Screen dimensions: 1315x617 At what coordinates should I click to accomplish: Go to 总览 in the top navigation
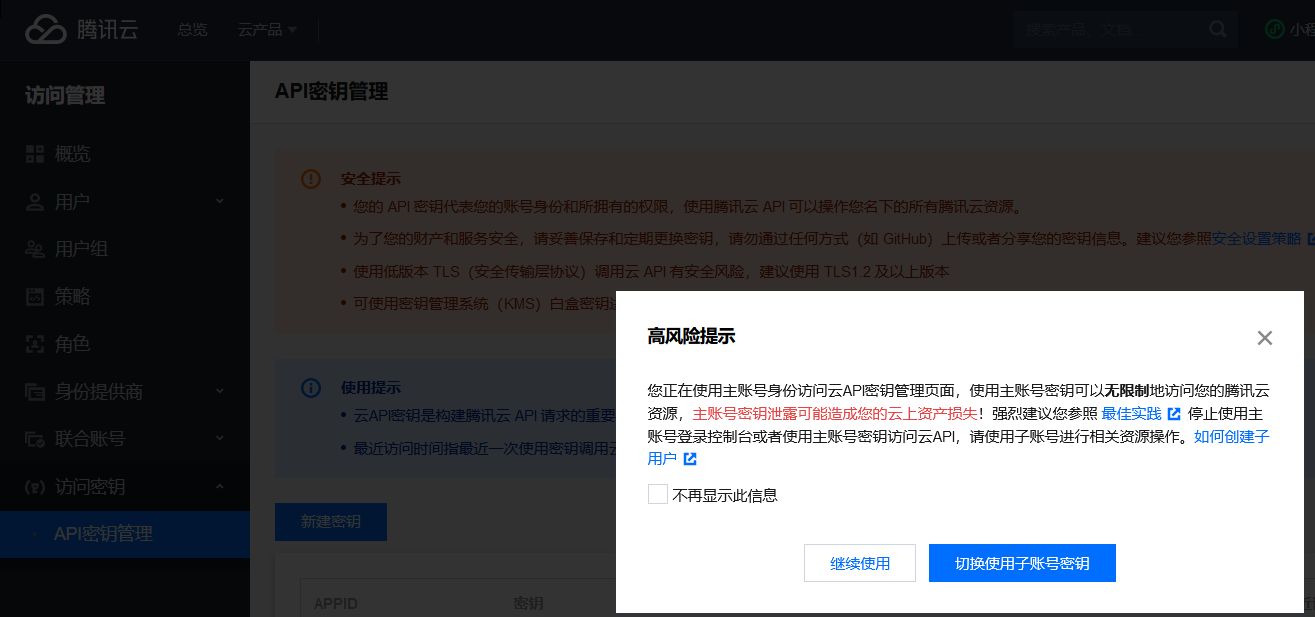(192, 30)
